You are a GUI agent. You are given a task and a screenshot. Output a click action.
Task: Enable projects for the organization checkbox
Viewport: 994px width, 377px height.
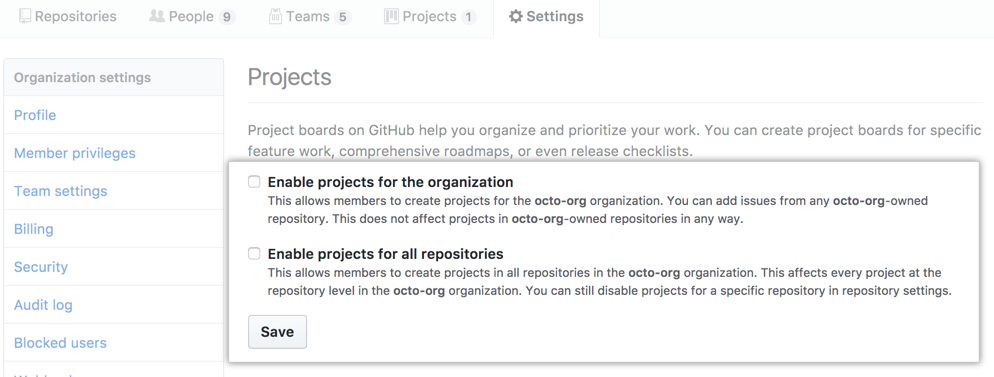254,182
